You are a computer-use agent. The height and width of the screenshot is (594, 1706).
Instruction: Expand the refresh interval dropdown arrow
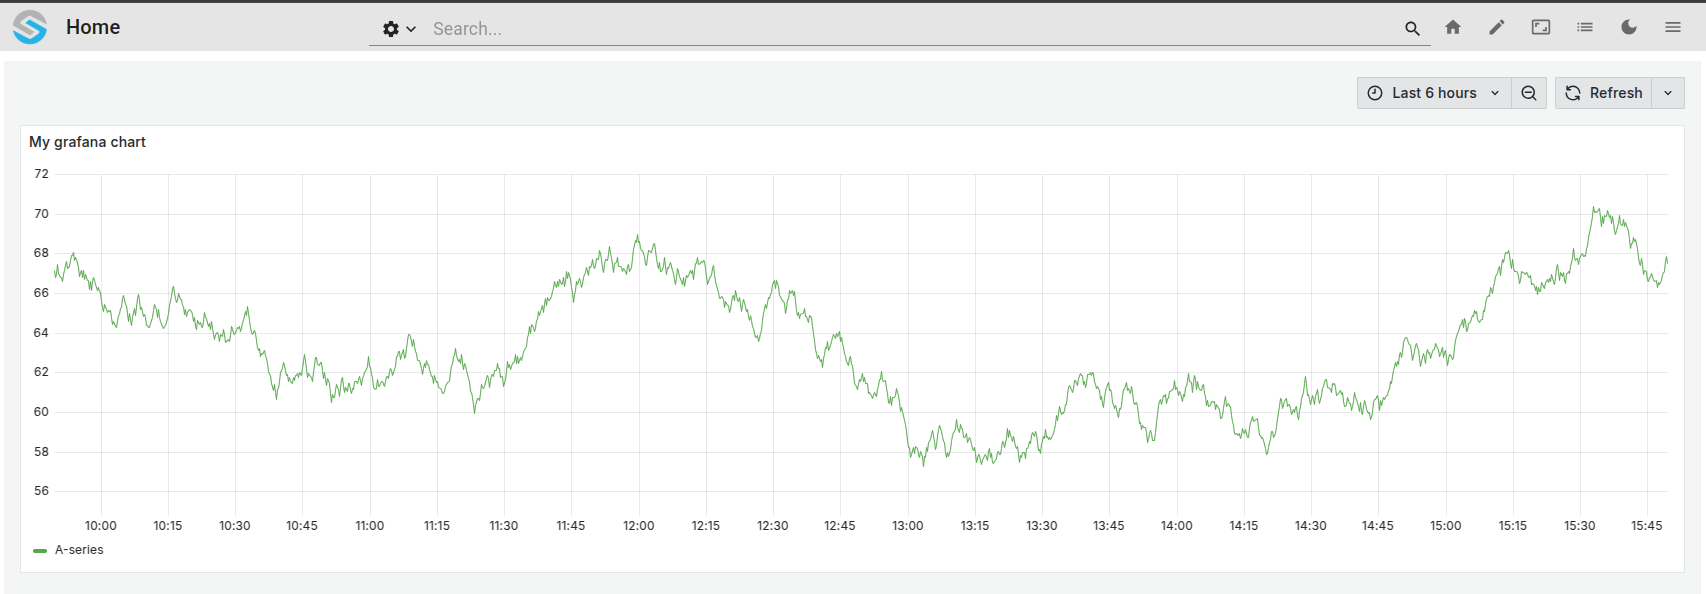[1668, 93]
